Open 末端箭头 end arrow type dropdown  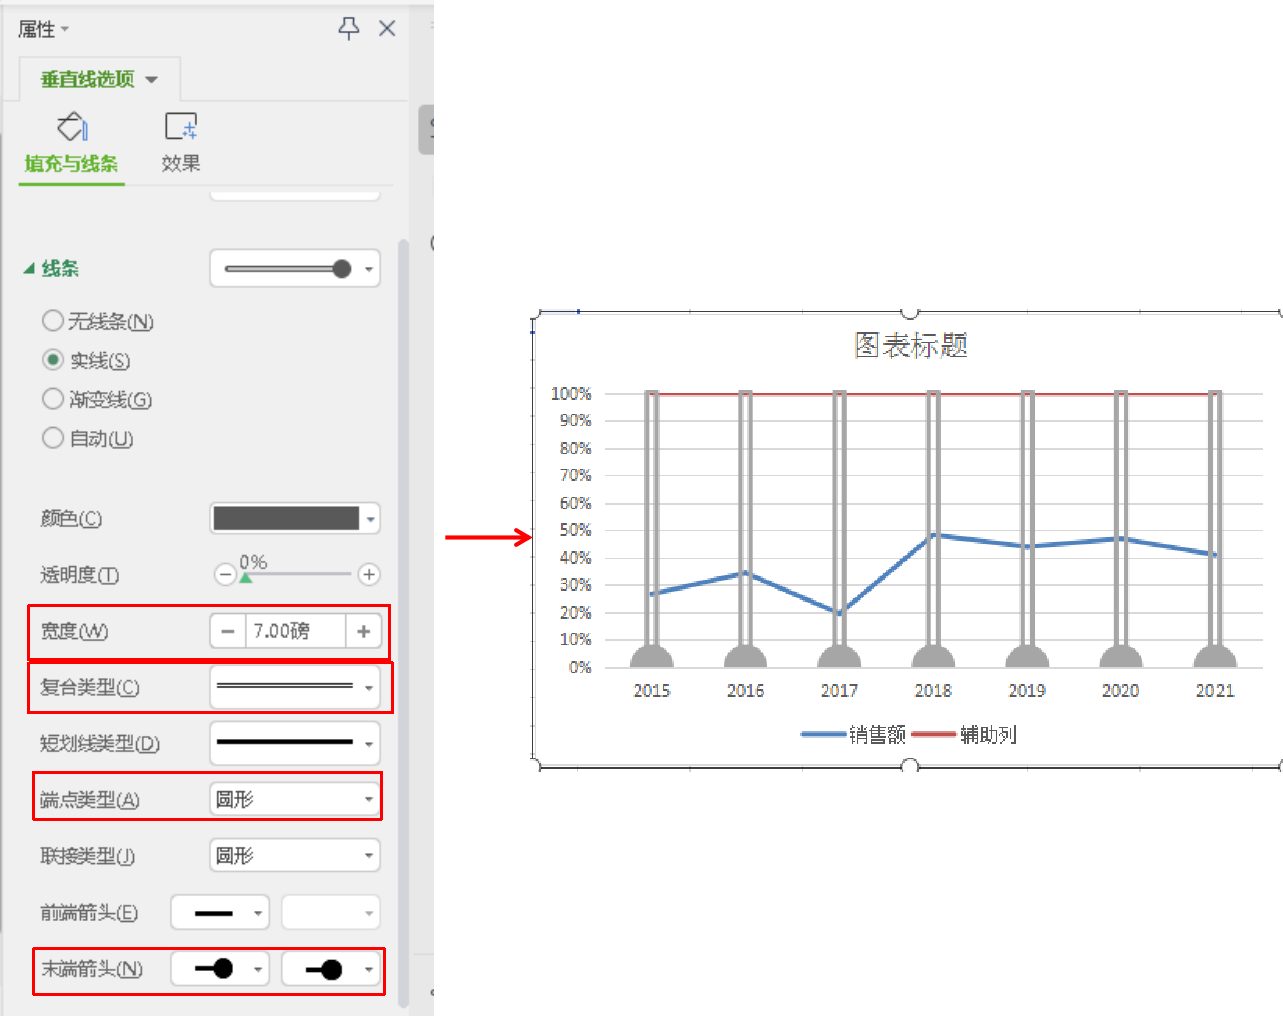click(220, 969)
